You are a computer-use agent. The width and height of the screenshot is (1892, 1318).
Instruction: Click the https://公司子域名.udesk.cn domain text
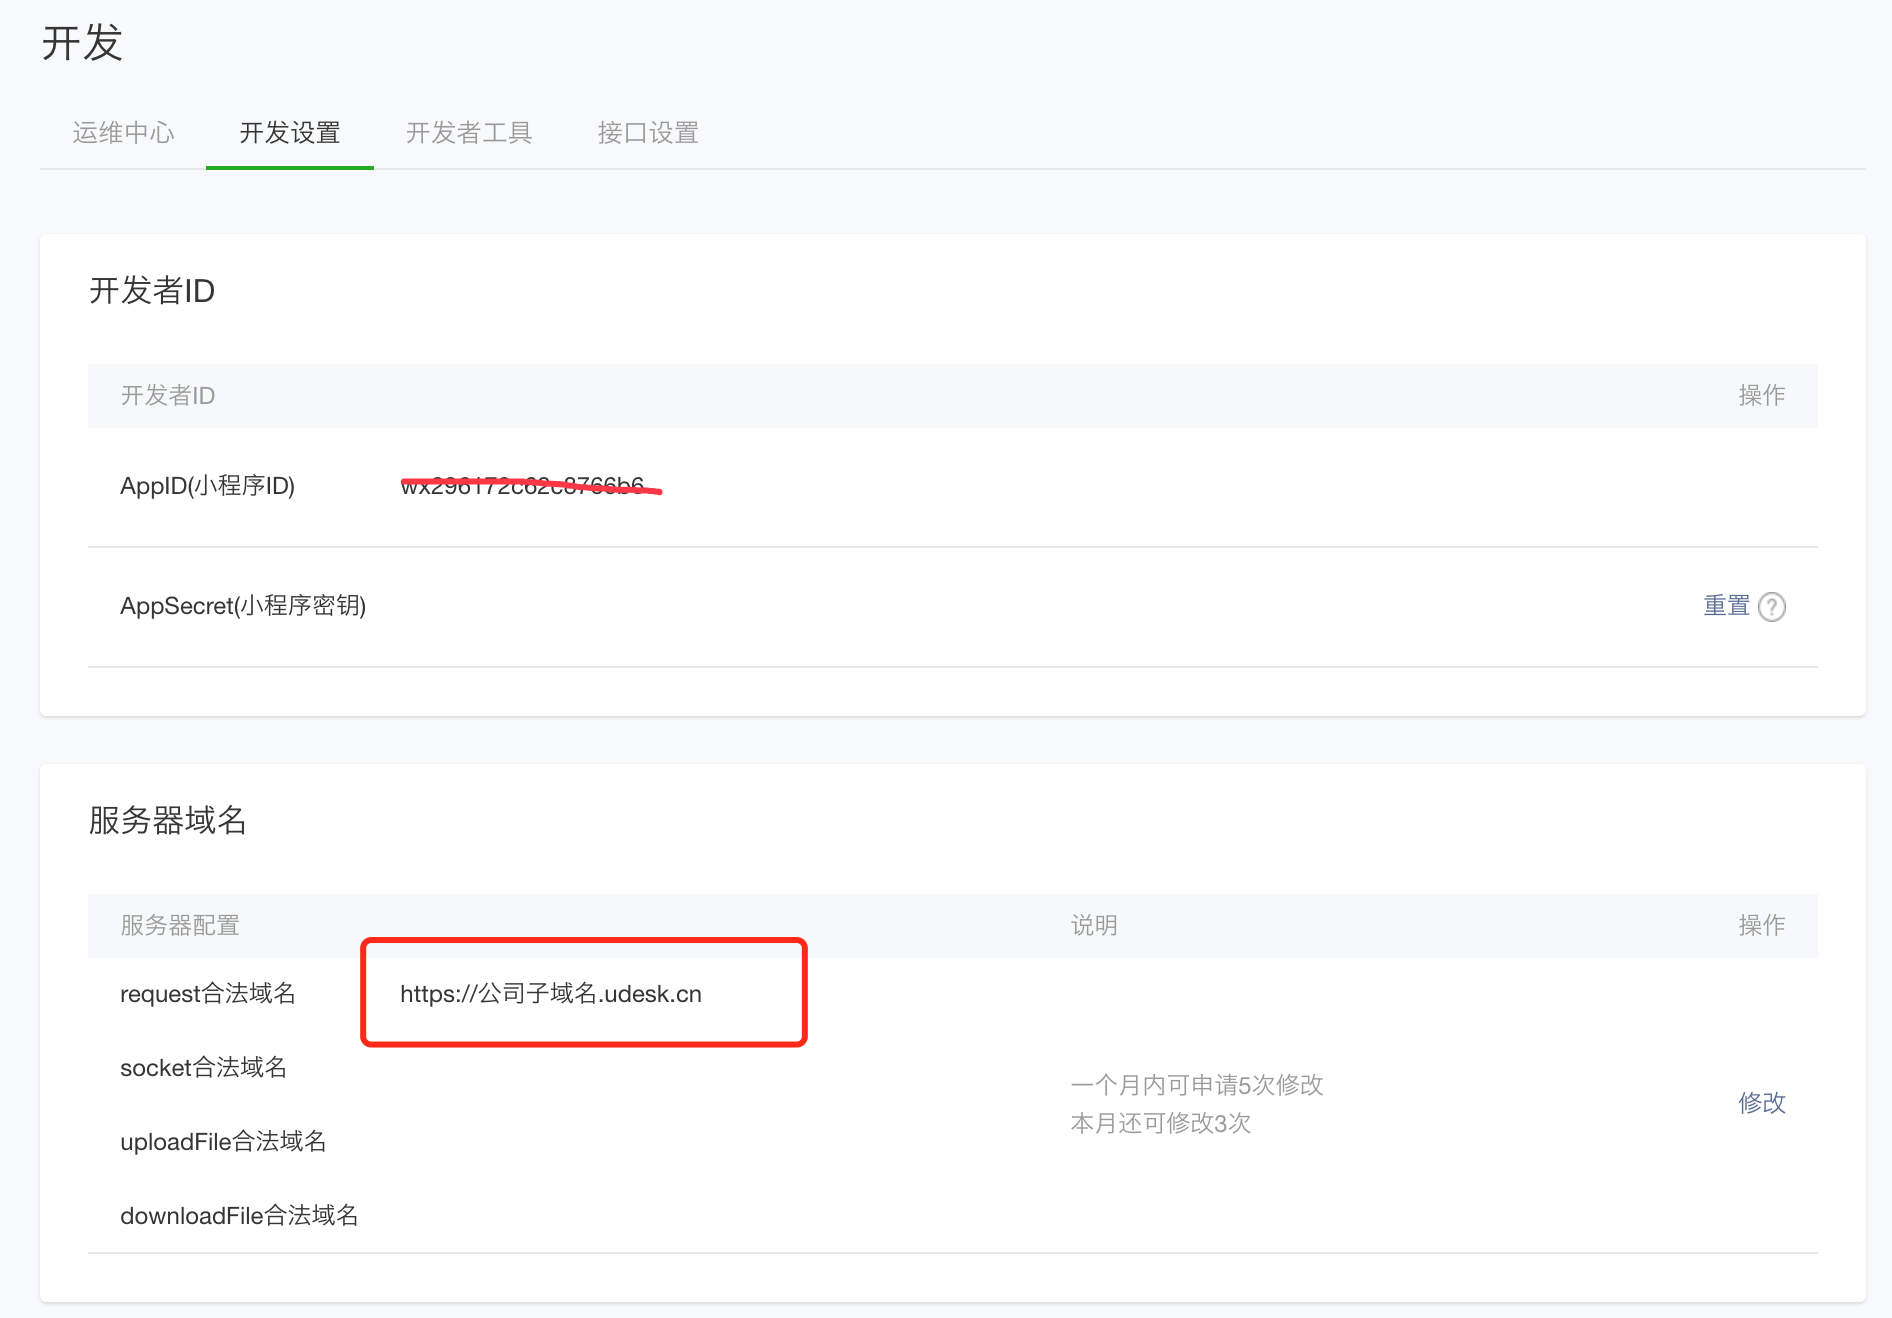(x=551, y=994)
